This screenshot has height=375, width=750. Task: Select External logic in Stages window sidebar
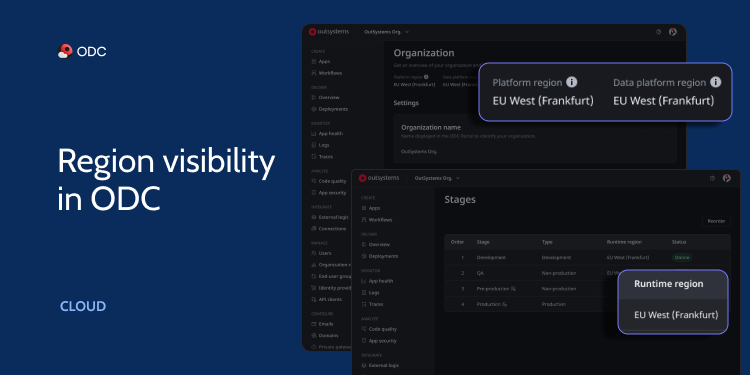380,365
